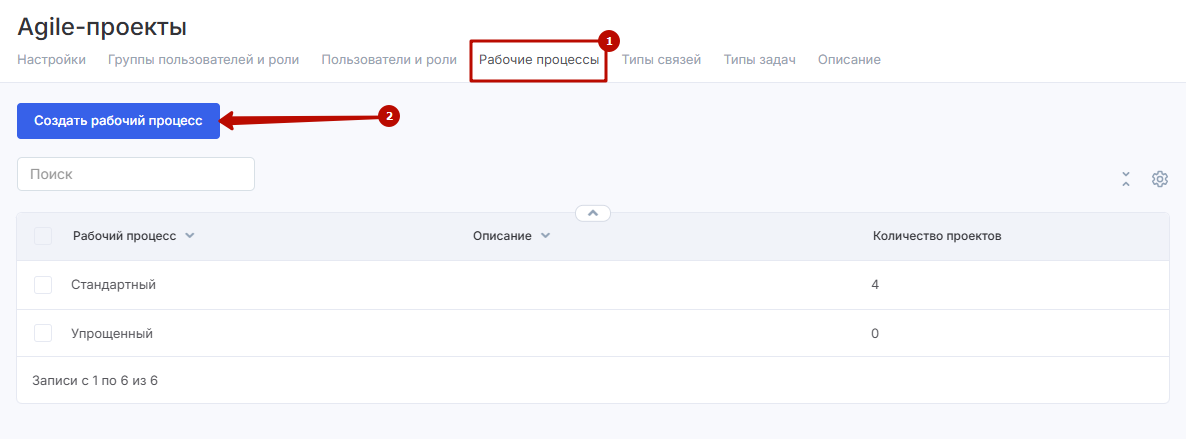Open the Типы задач tab
Image resolution: width=1186 pixels, height=439 pixels.
759,60
